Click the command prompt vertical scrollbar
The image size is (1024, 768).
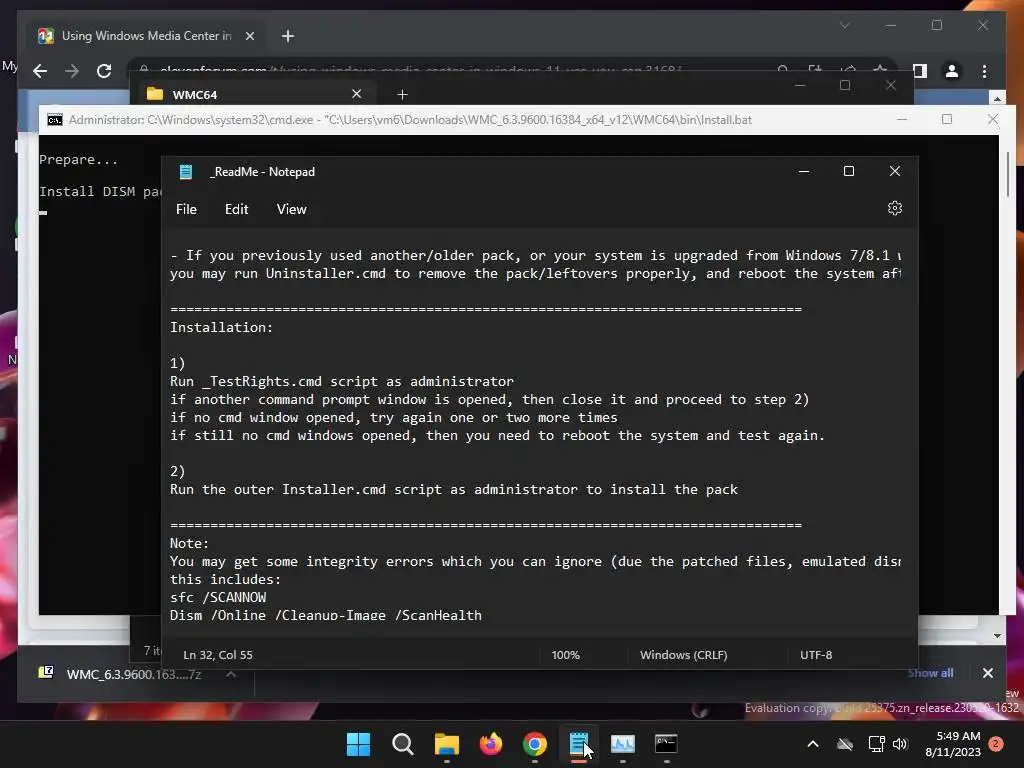(1008, 174)
